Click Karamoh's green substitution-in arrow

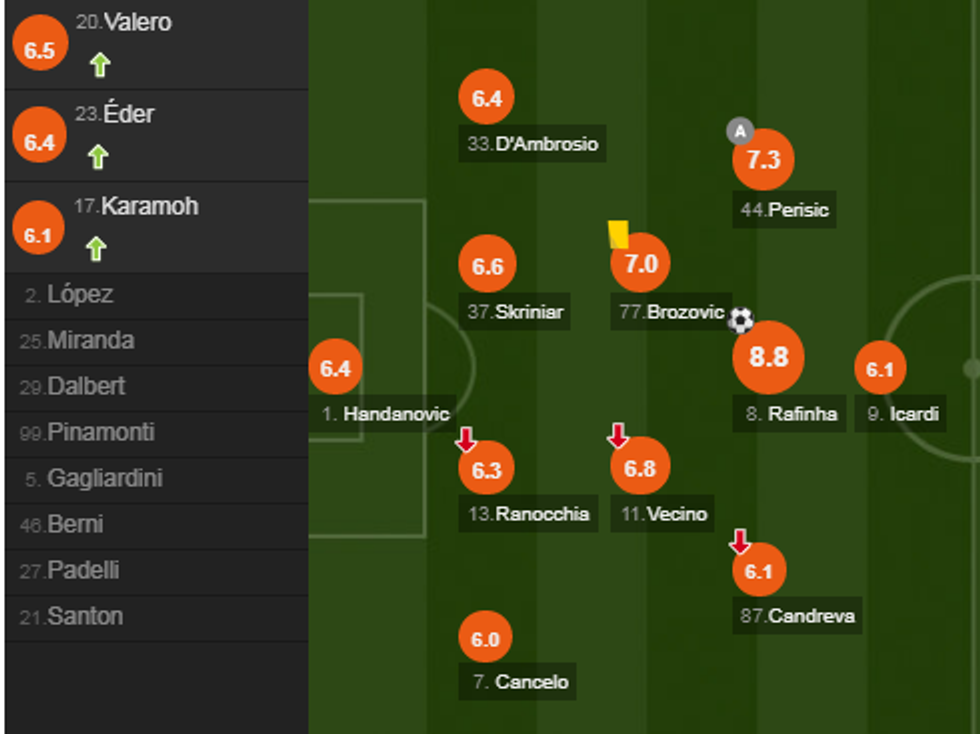pyautogui.click(x=96, y=248)
